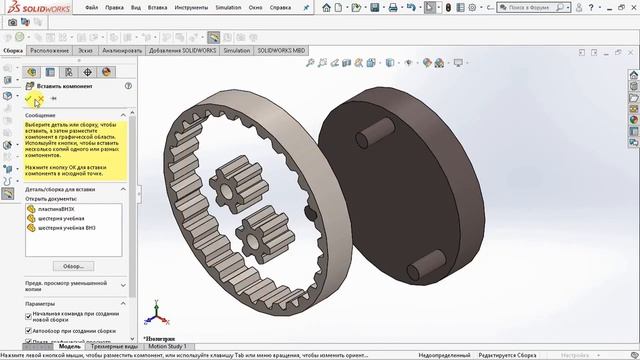640x360 pixels.
Task: Pin the menu bar with pushpin
Action: 306,7
